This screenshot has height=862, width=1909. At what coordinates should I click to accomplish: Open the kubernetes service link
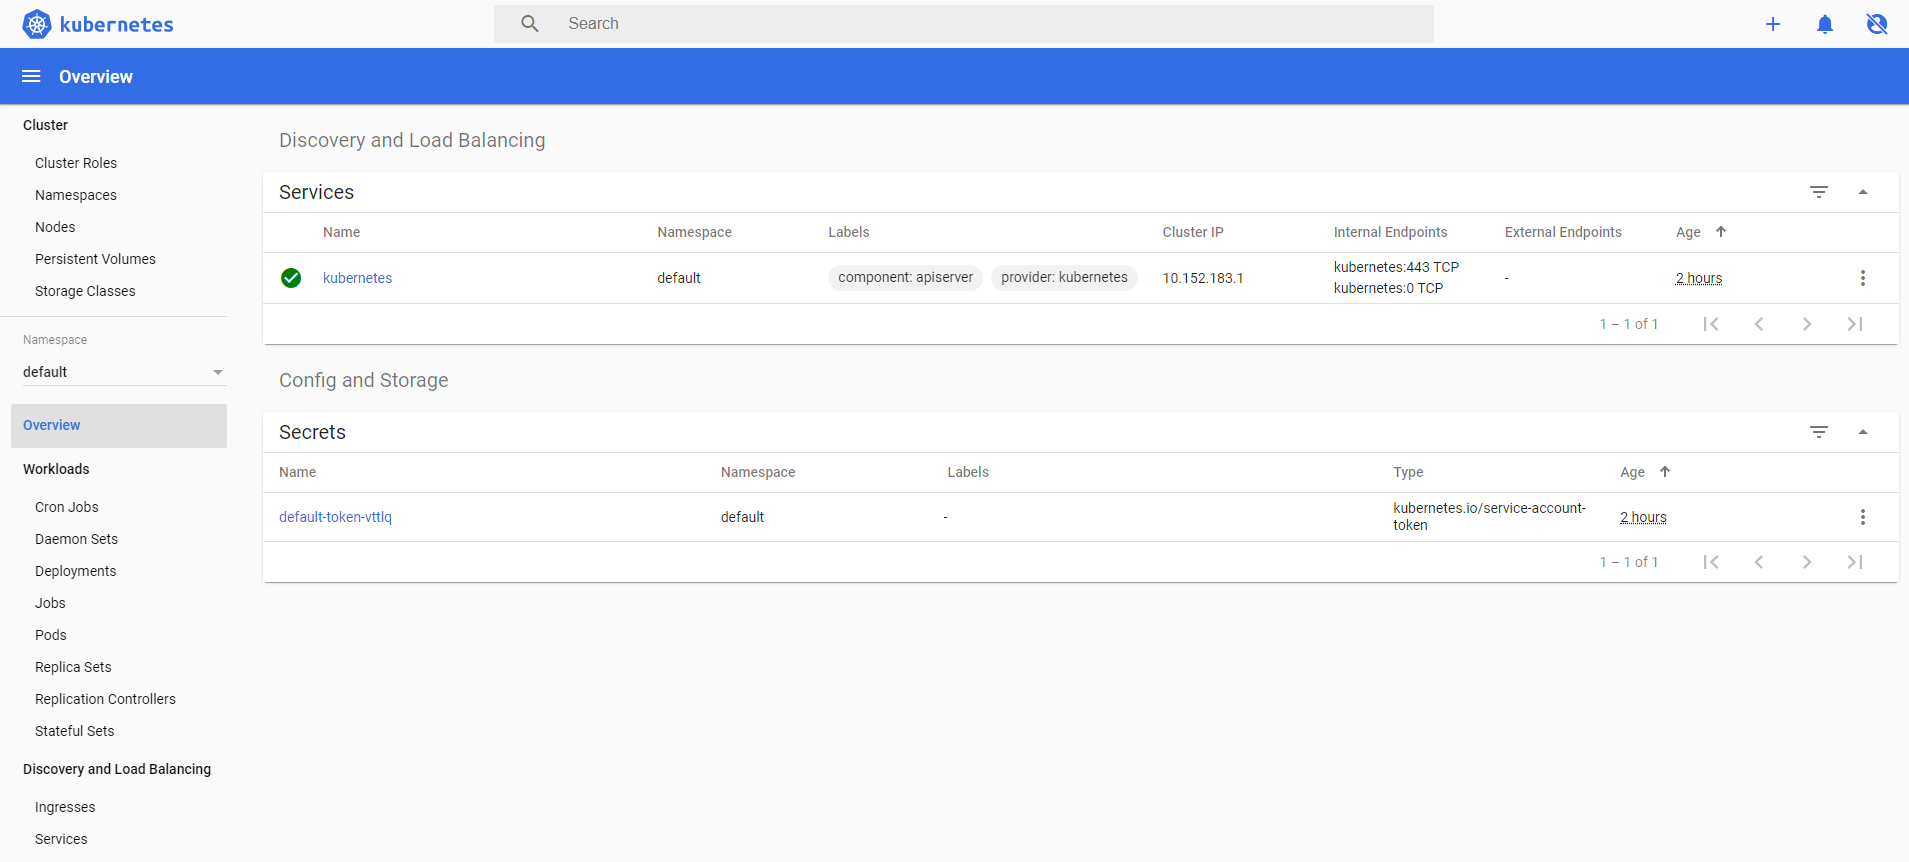click(x=357, y=278)
